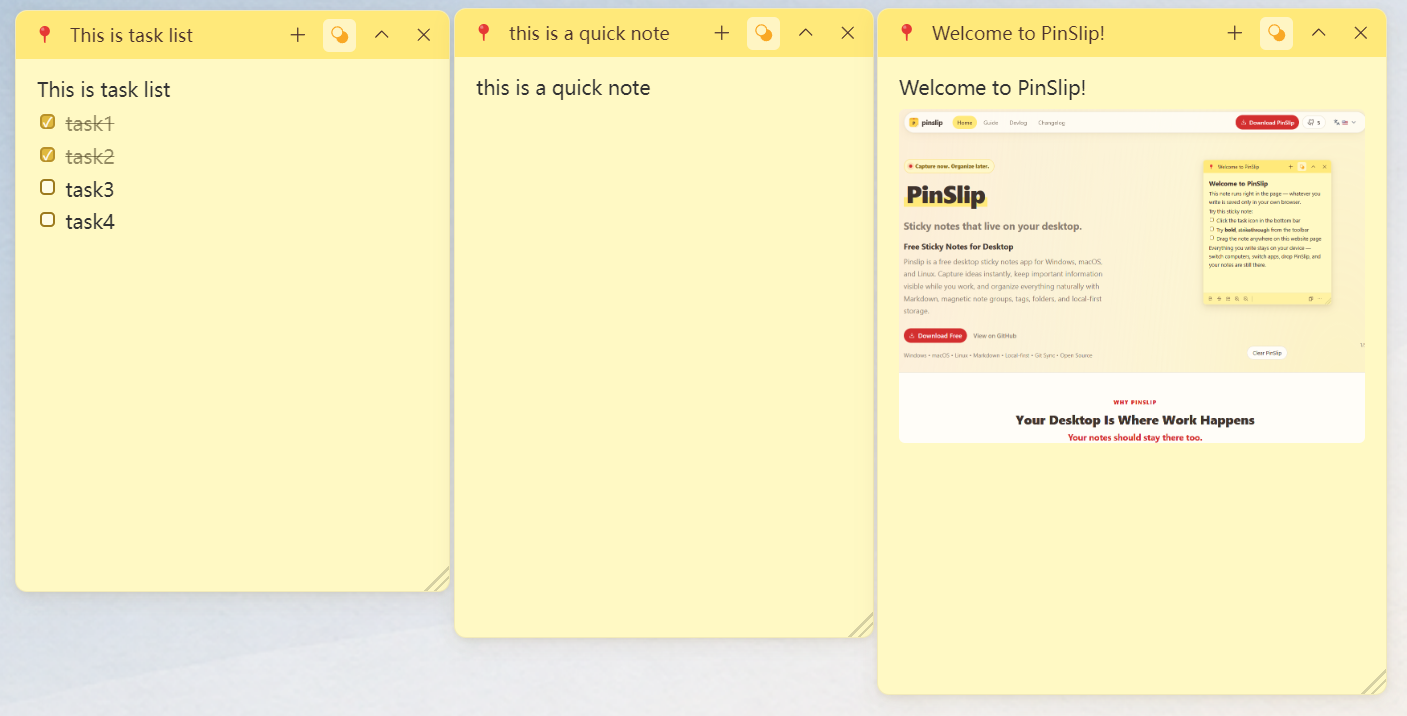Click the strikethrough text task2

coord(90,157)
